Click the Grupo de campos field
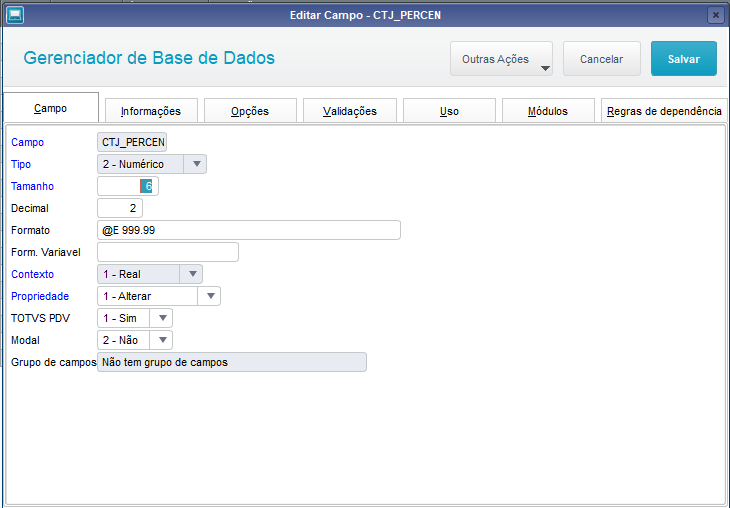Image resolution: width=730 pixels, height=508 pixels. pos(232,362)
